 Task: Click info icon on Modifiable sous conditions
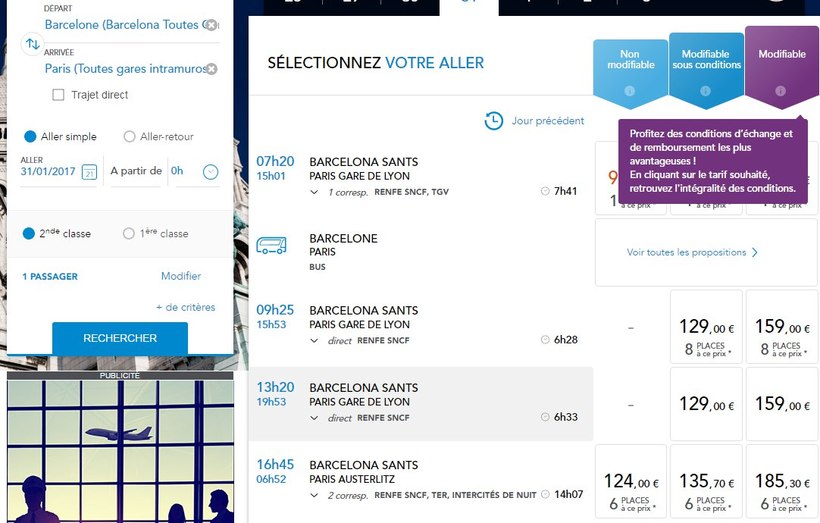pos(705,91)
